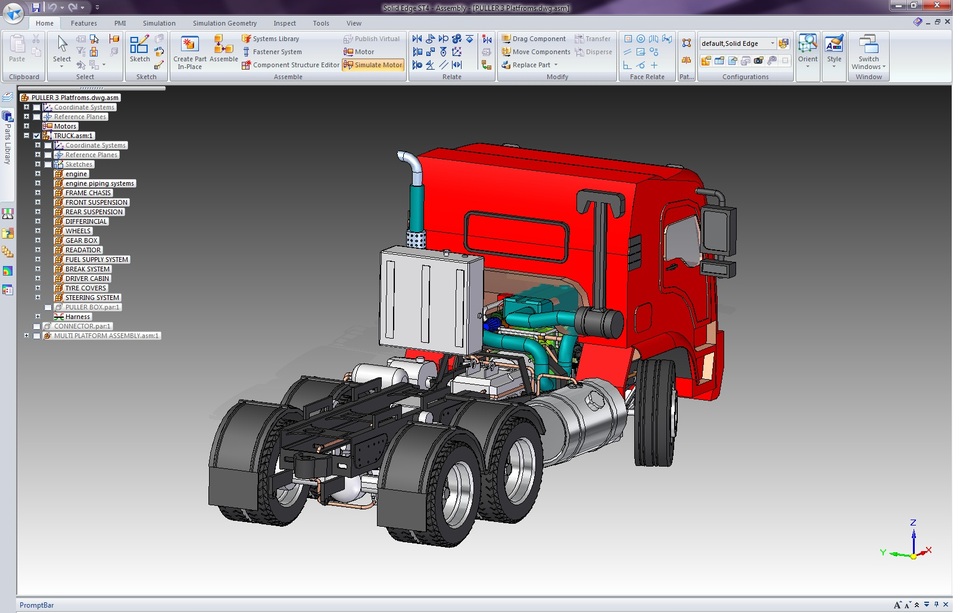Viewport: 960px width, 613px height.
Task: Click the Systems Library icon
Action: coord(248,38)
